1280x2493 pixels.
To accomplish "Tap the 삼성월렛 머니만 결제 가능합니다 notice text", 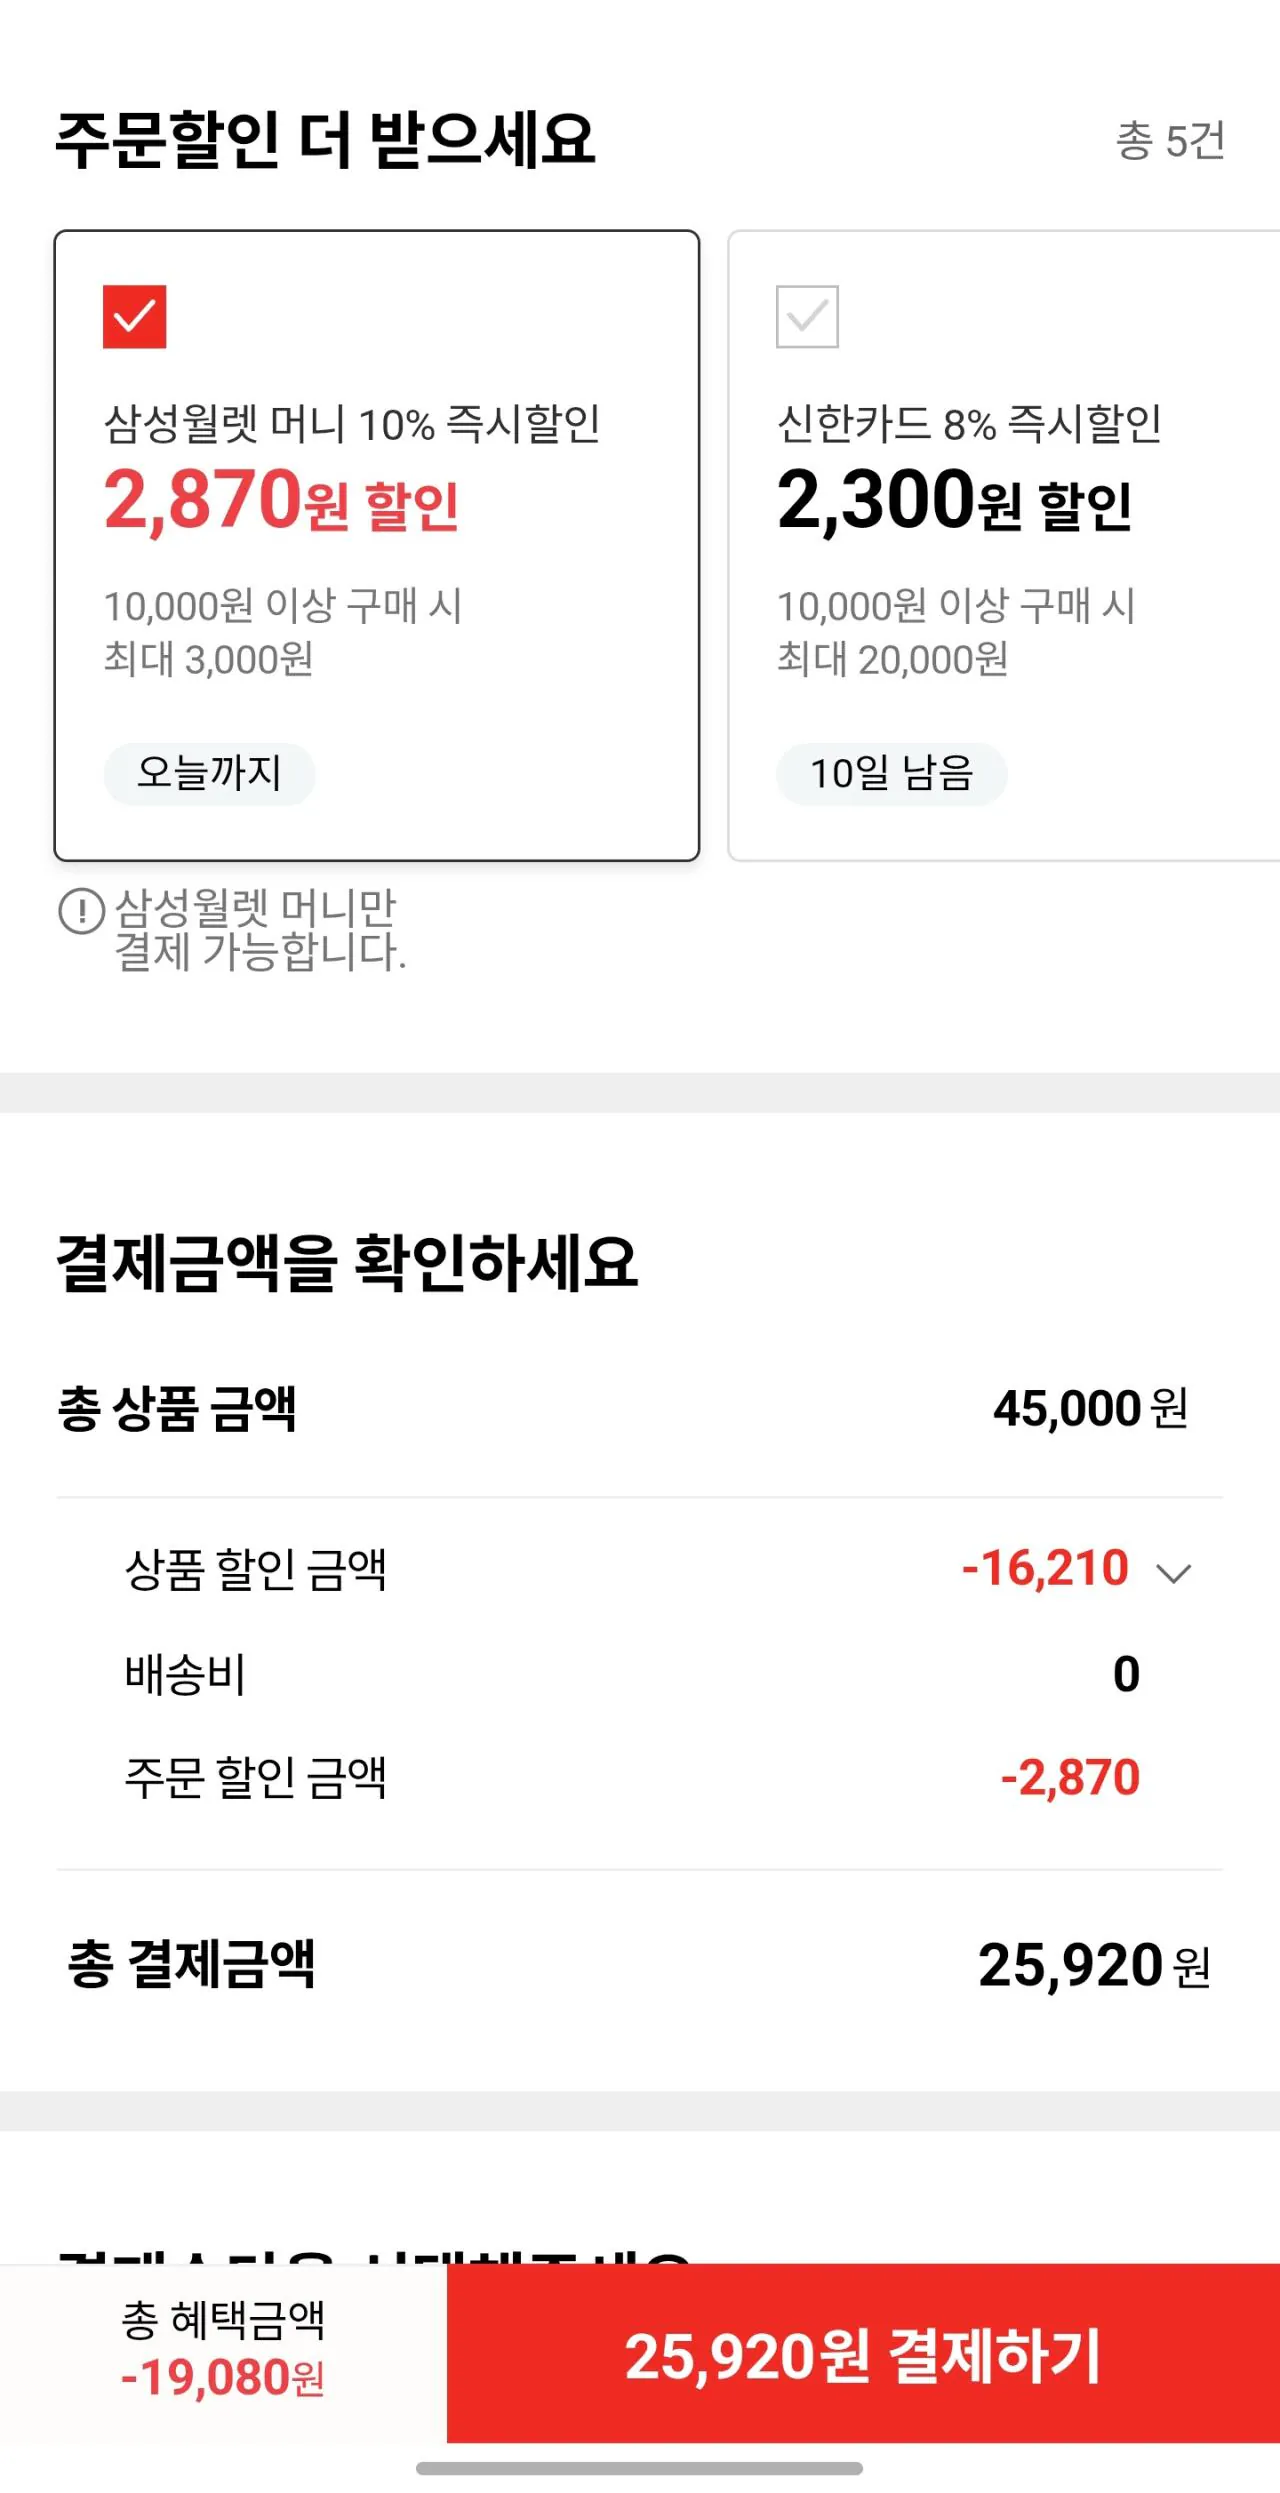I will click(x=259, y=930).
